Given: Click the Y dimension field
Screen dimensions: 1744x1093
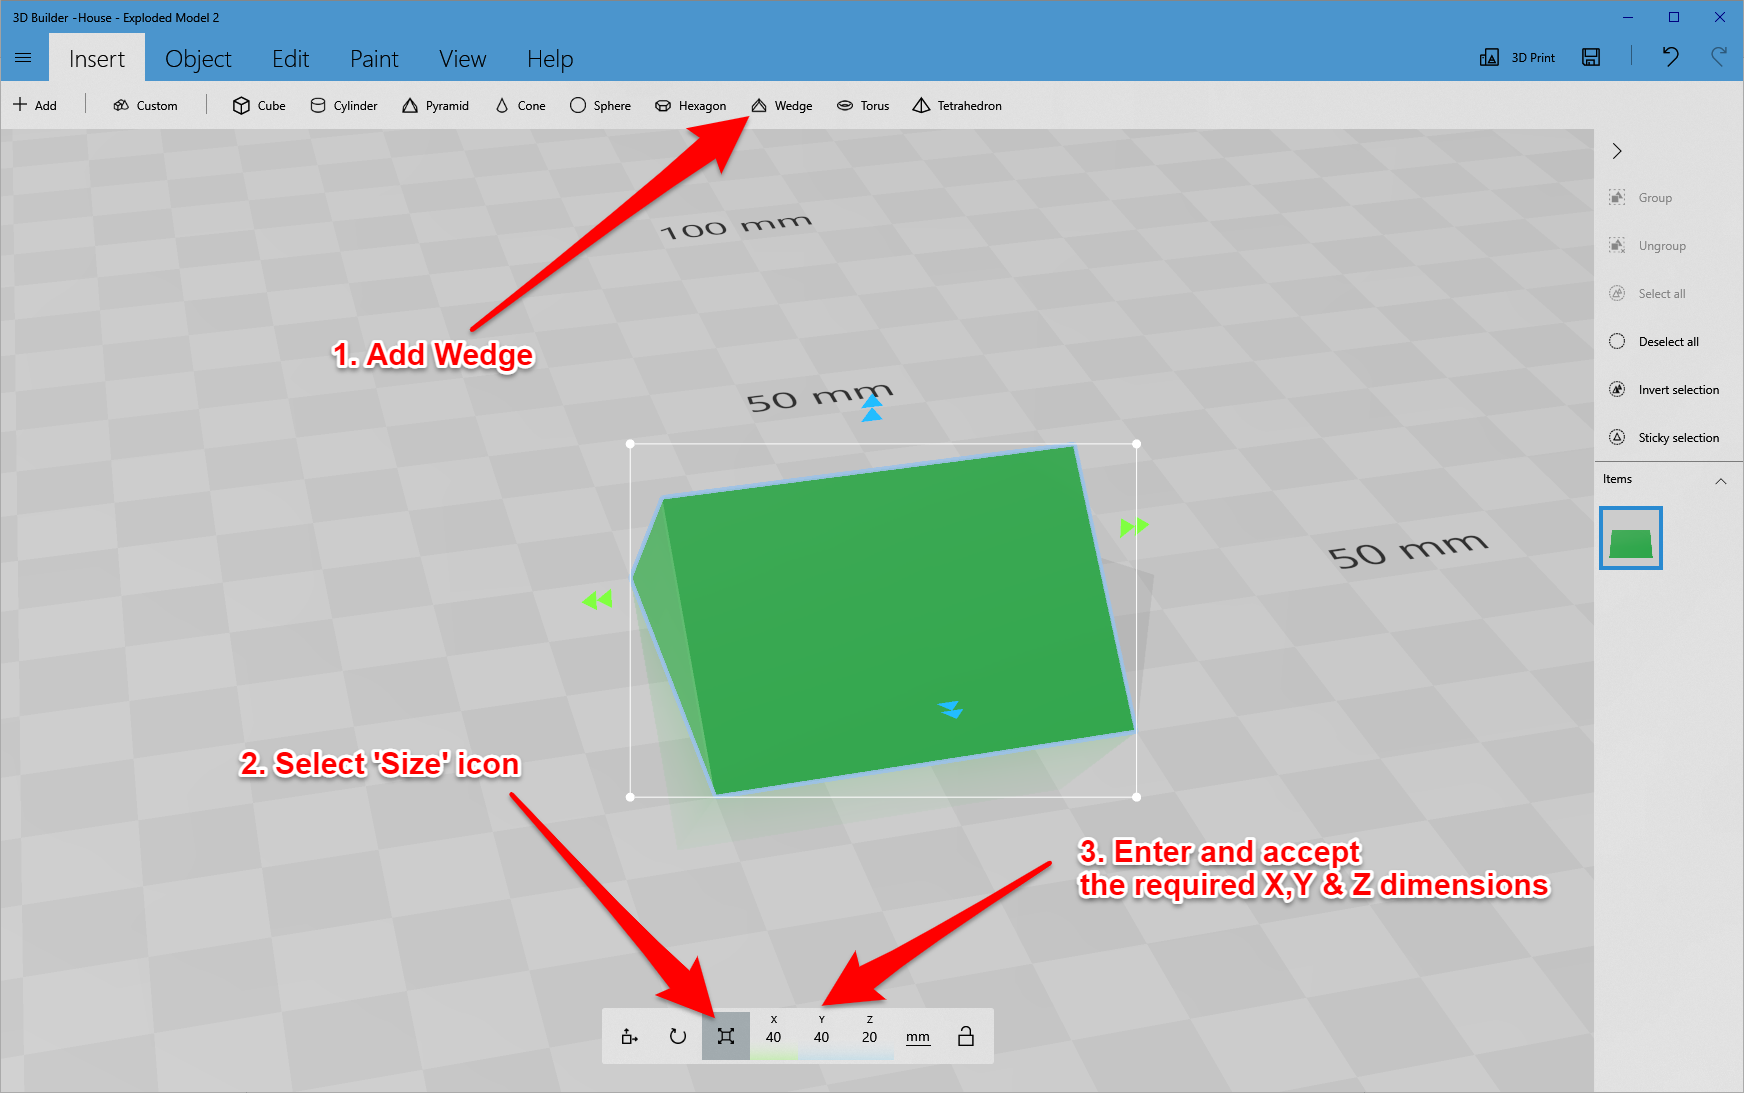Looking at the screenshot, I should [822, 1036].
